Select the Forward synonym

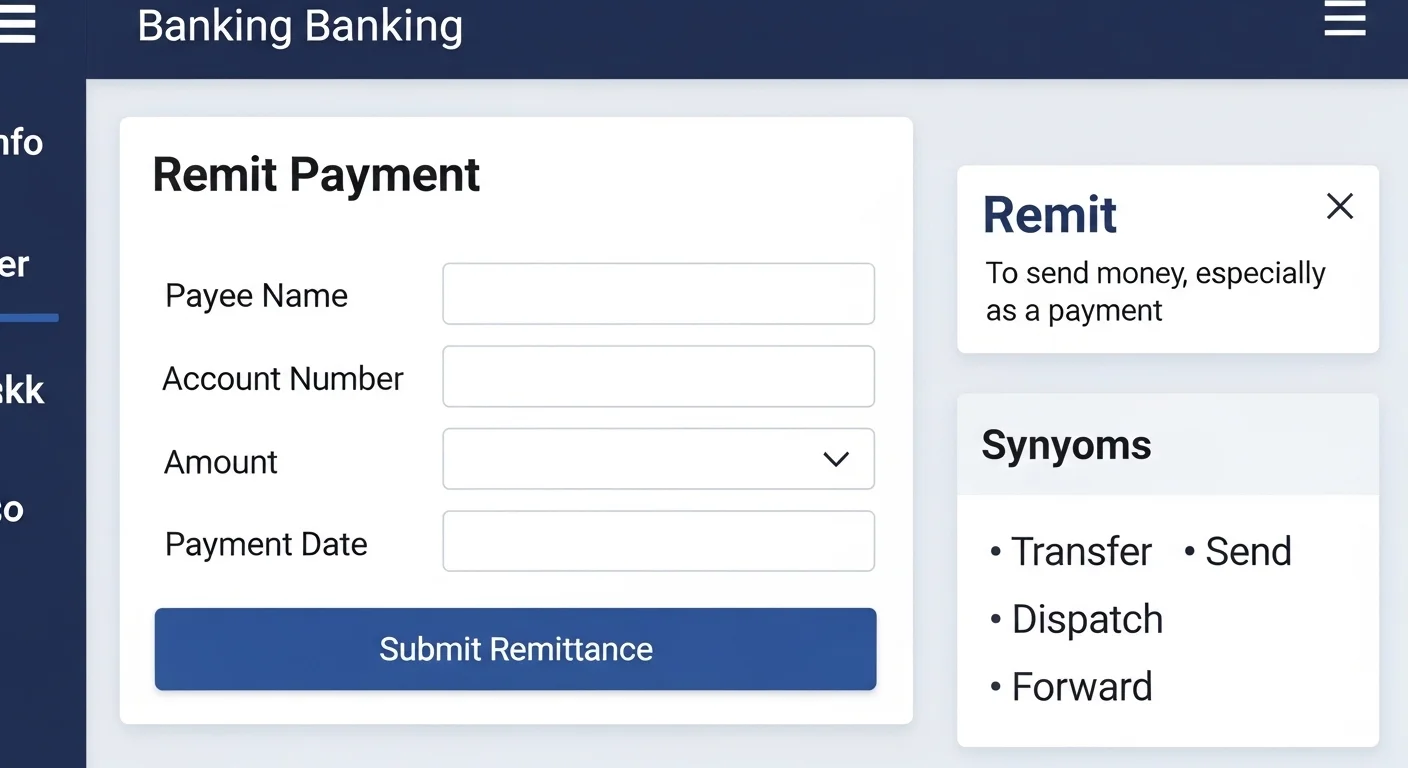click(x=1082, y=686)
